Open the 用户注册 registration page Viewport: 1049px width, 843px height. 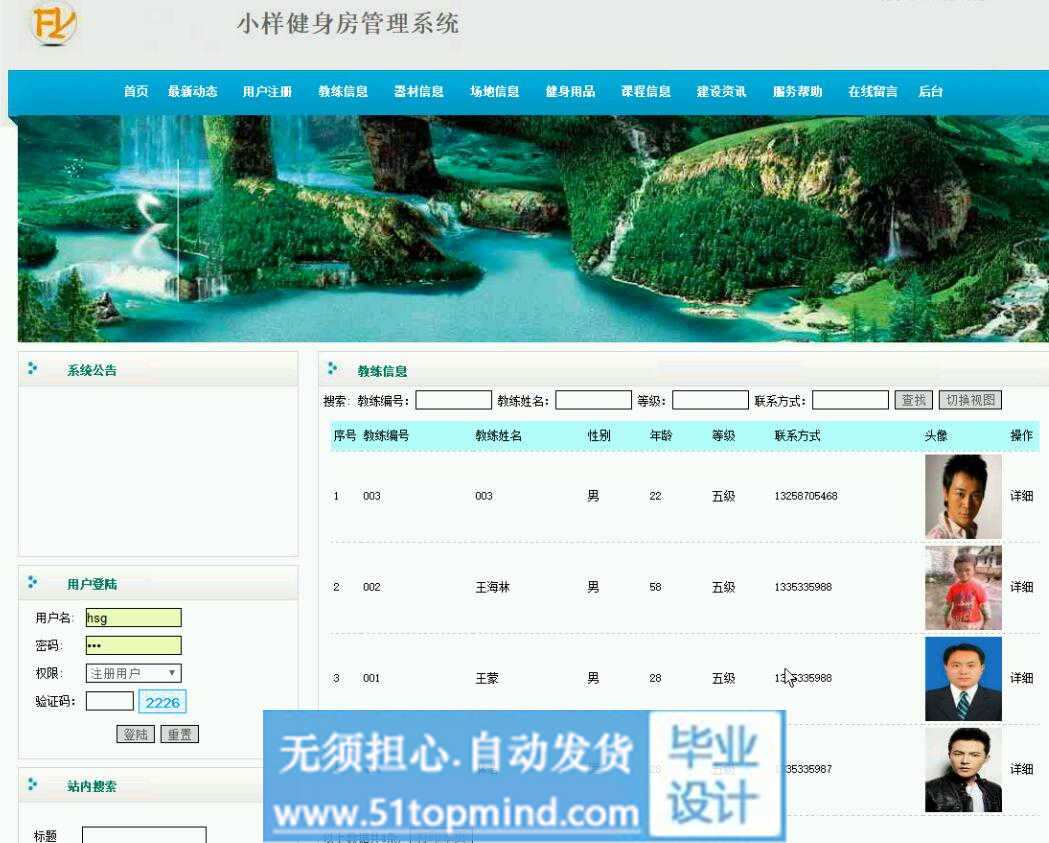[x=268, y=91]
